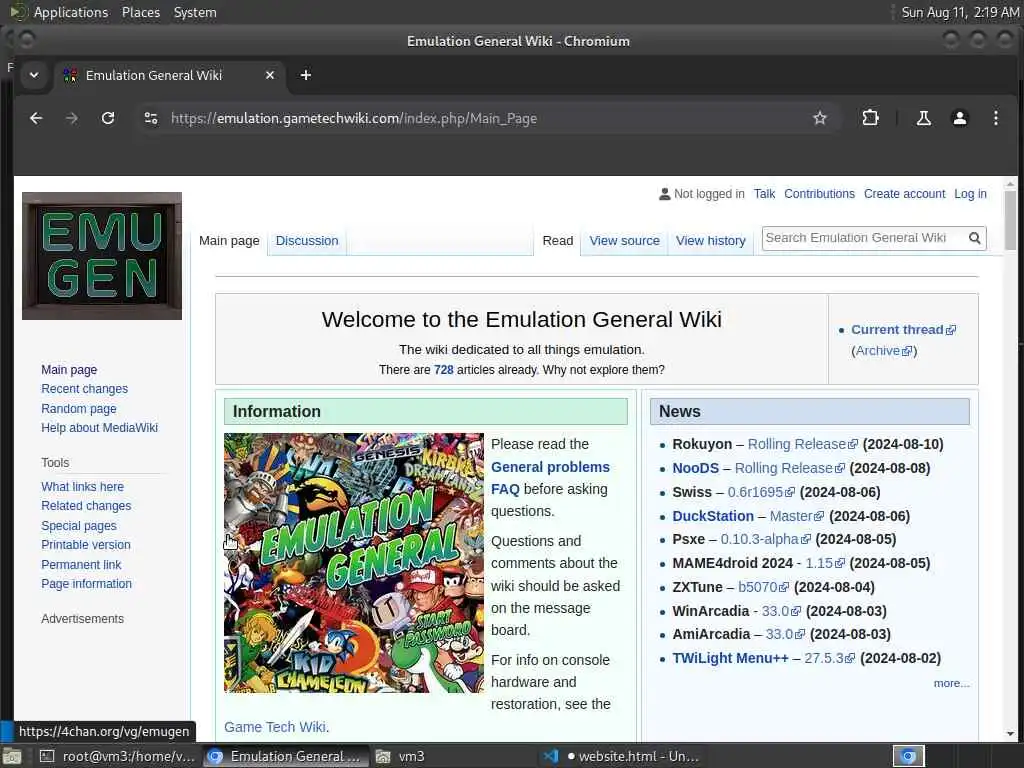Open MAME4droid 1.15 release link
Image resolution: width=1024 pixels, height=768 pixels.
825,563
